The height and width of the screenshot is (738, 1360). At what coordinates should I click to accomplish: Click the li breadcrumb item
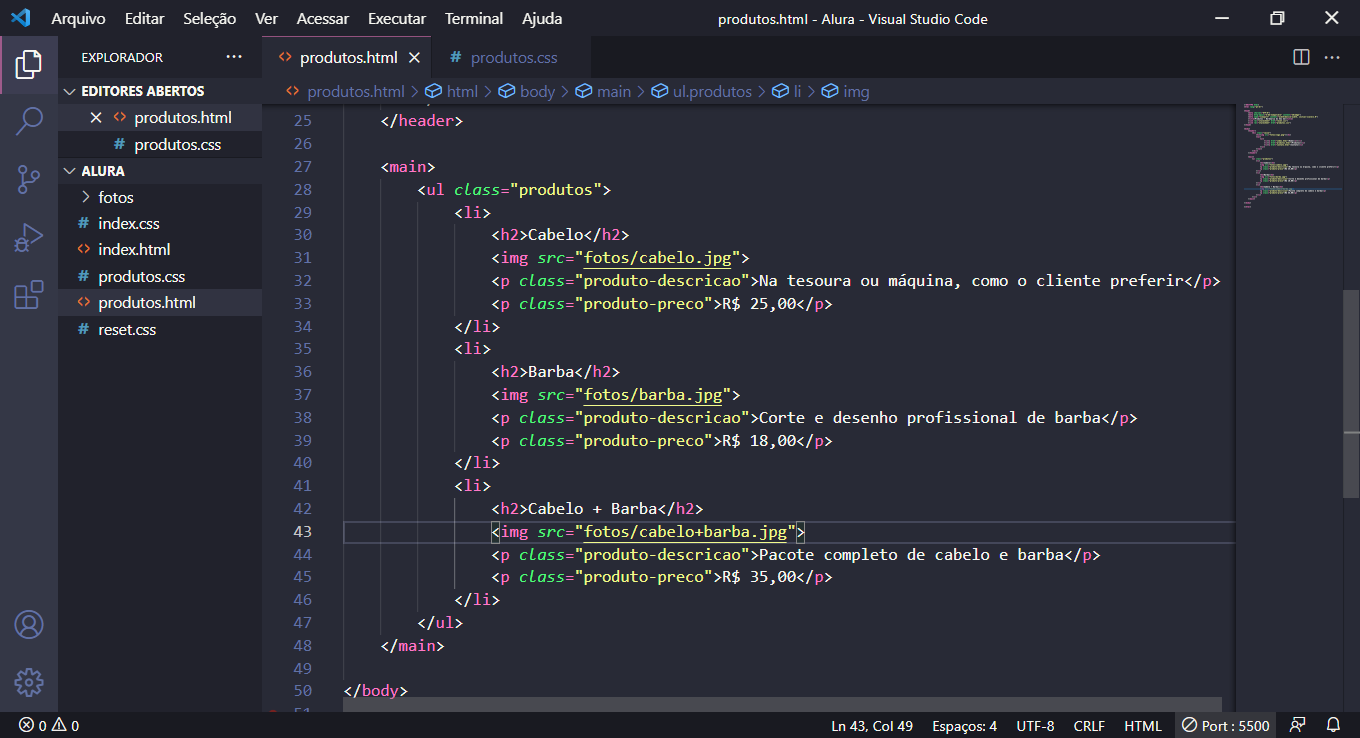(787, 91)
